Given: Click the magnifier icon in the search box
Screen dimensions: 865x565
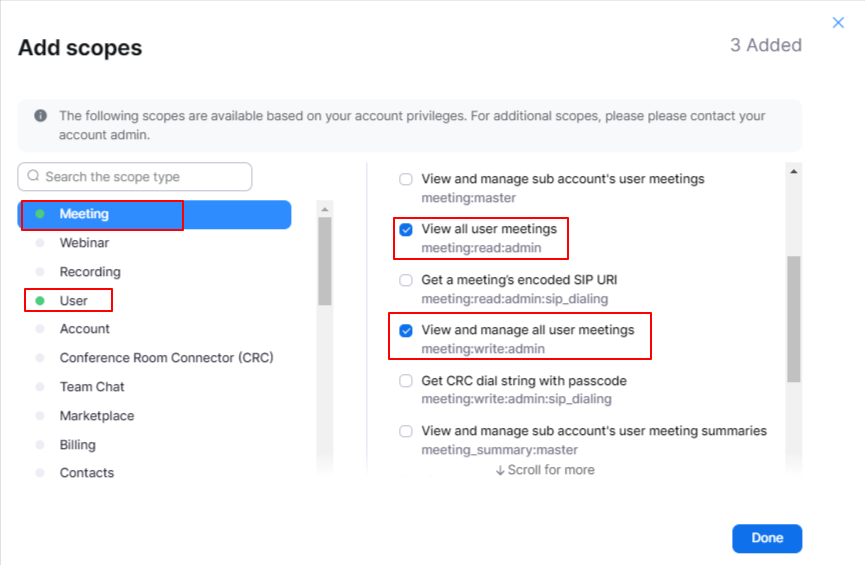Looking at the screenshot, I should pyautogui.click(x=33, y=177).
